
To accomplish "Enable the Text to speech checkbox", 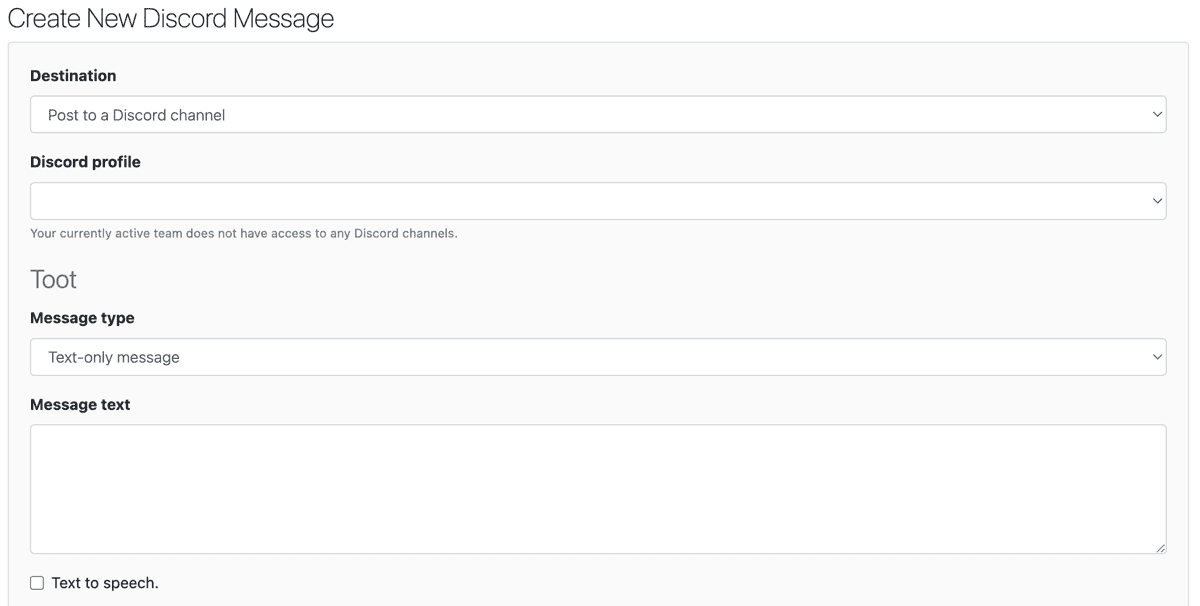I will (x=37, y=583).
